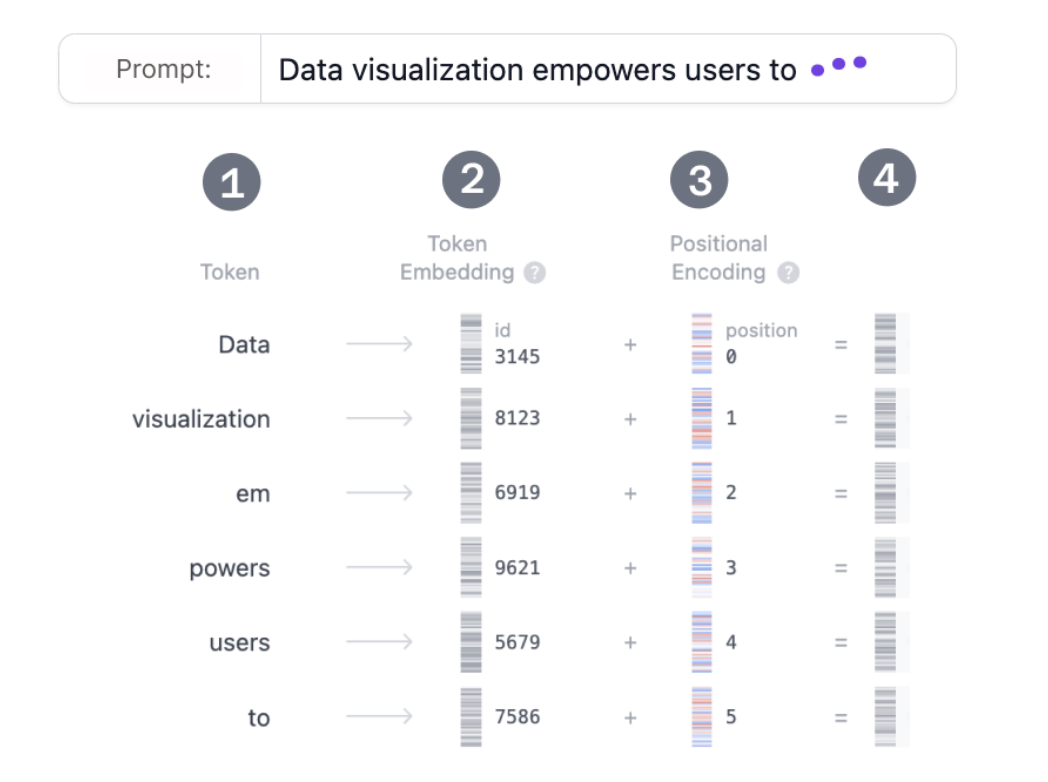Click the final summed vector for token "to"
The height and width of the screenshot is (782, 1048).
tap(885, 717)
